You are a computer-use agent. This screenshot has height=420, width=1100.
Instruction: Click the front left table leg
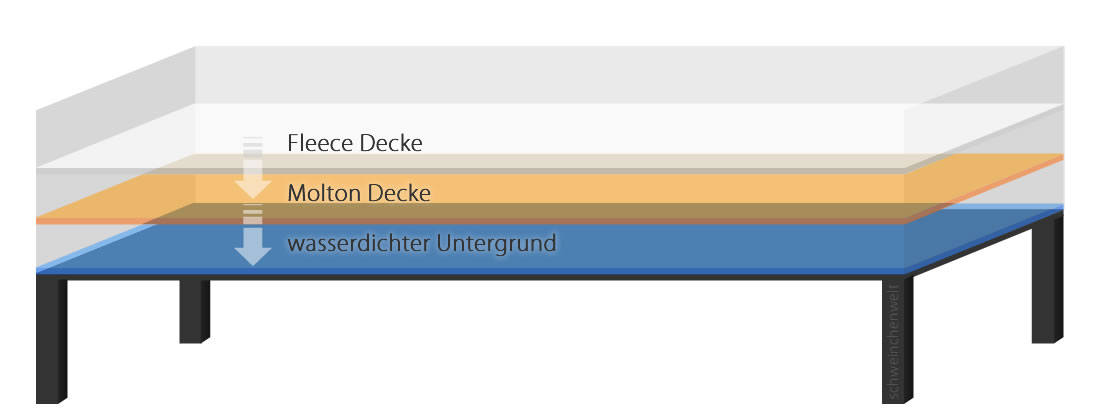click(51, 340)
